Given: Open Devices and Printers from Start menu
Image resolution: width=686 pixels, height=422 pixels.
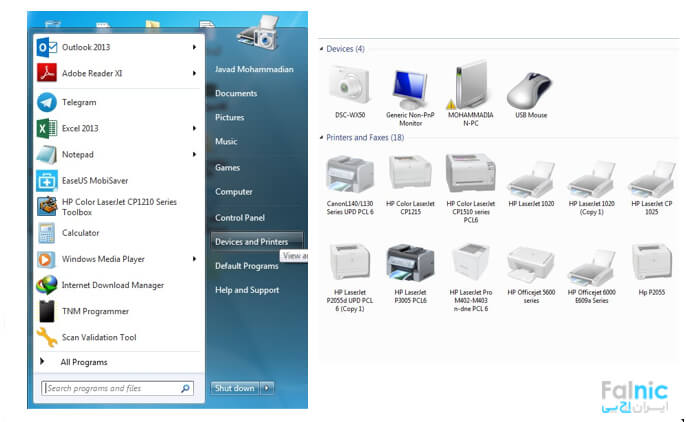Looking at the screenshot, I should [251, 242].
